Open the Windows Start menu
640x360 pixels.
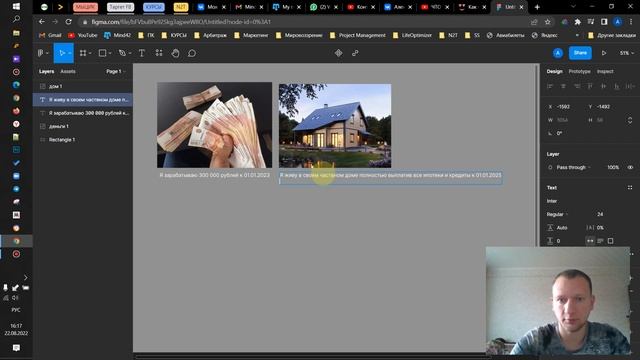[x=16, y=6]
